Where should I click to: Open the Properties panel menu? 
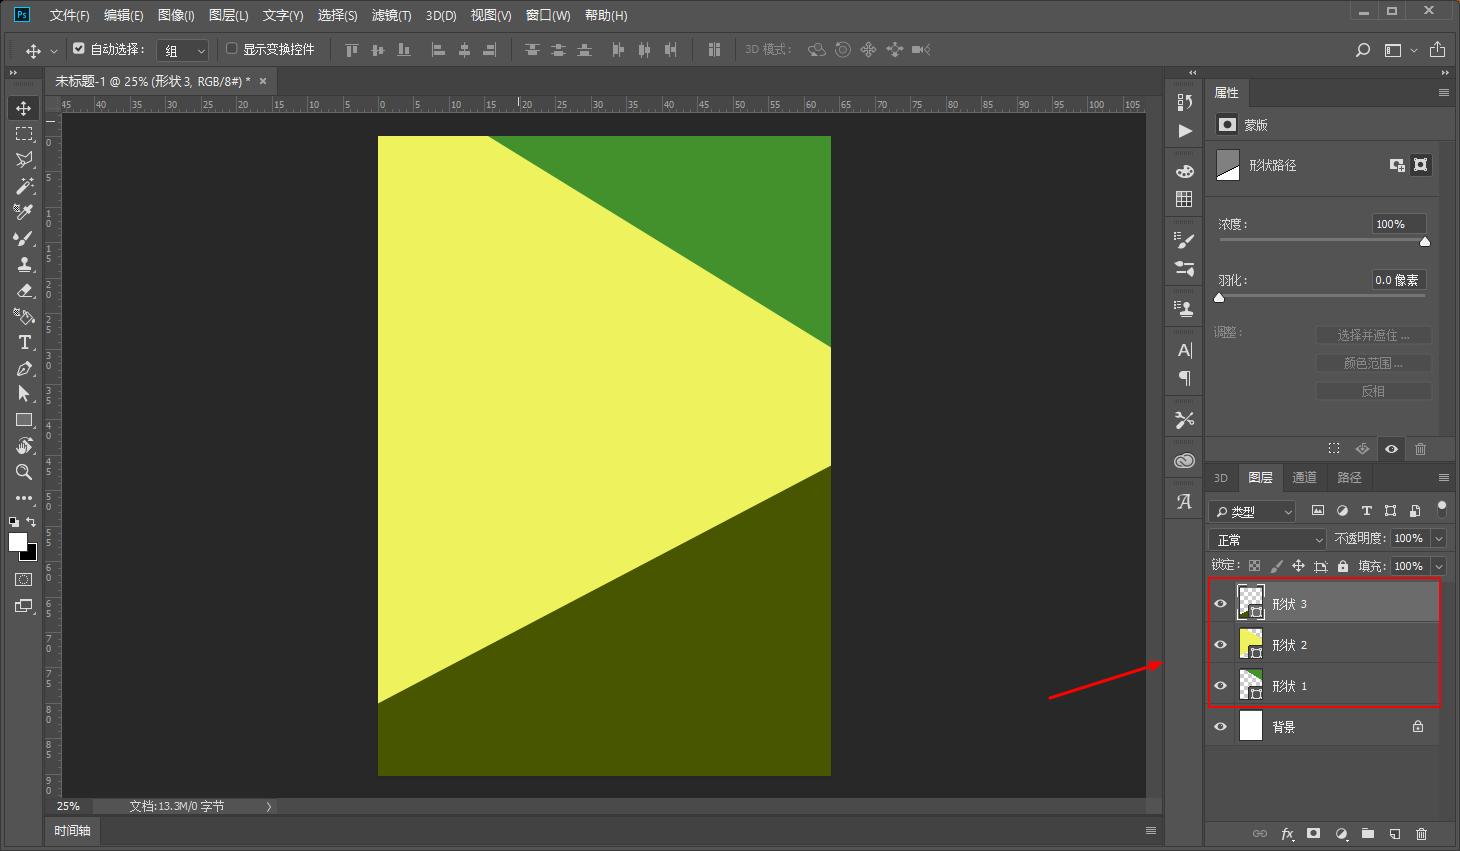[x=1444, y=92]
